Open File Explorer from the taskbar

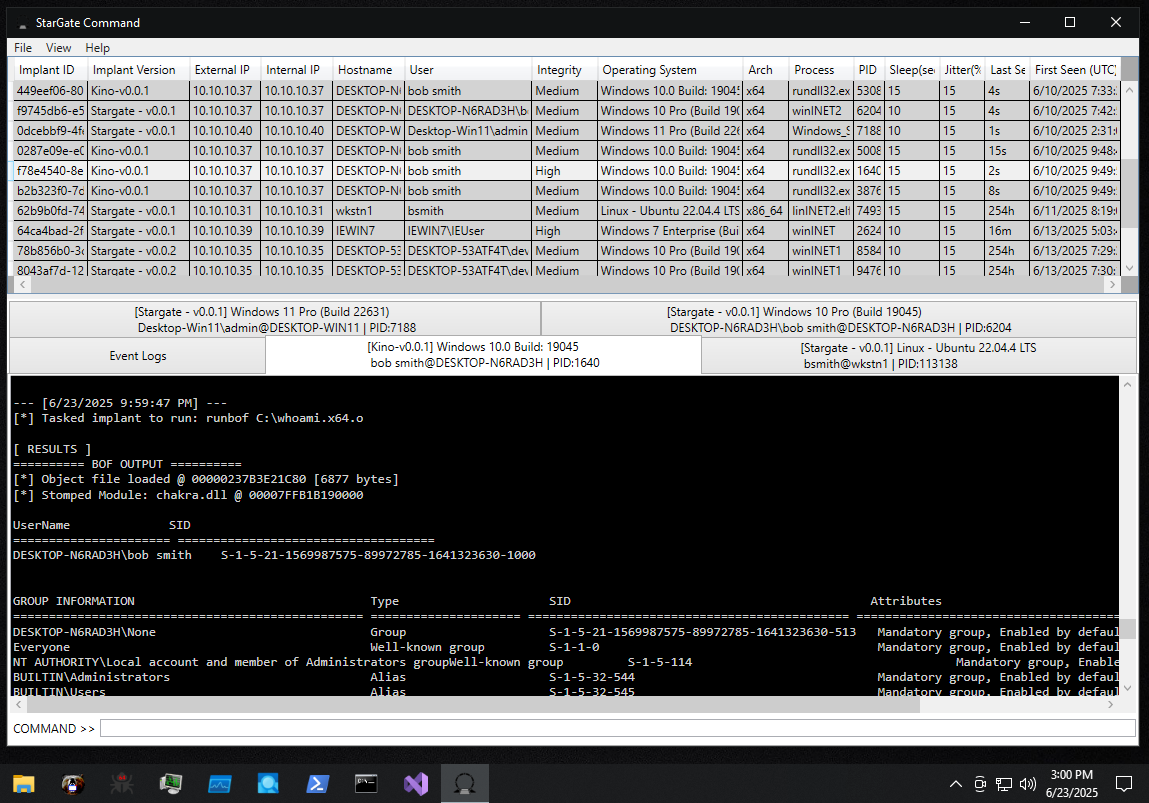pos(23,784)
